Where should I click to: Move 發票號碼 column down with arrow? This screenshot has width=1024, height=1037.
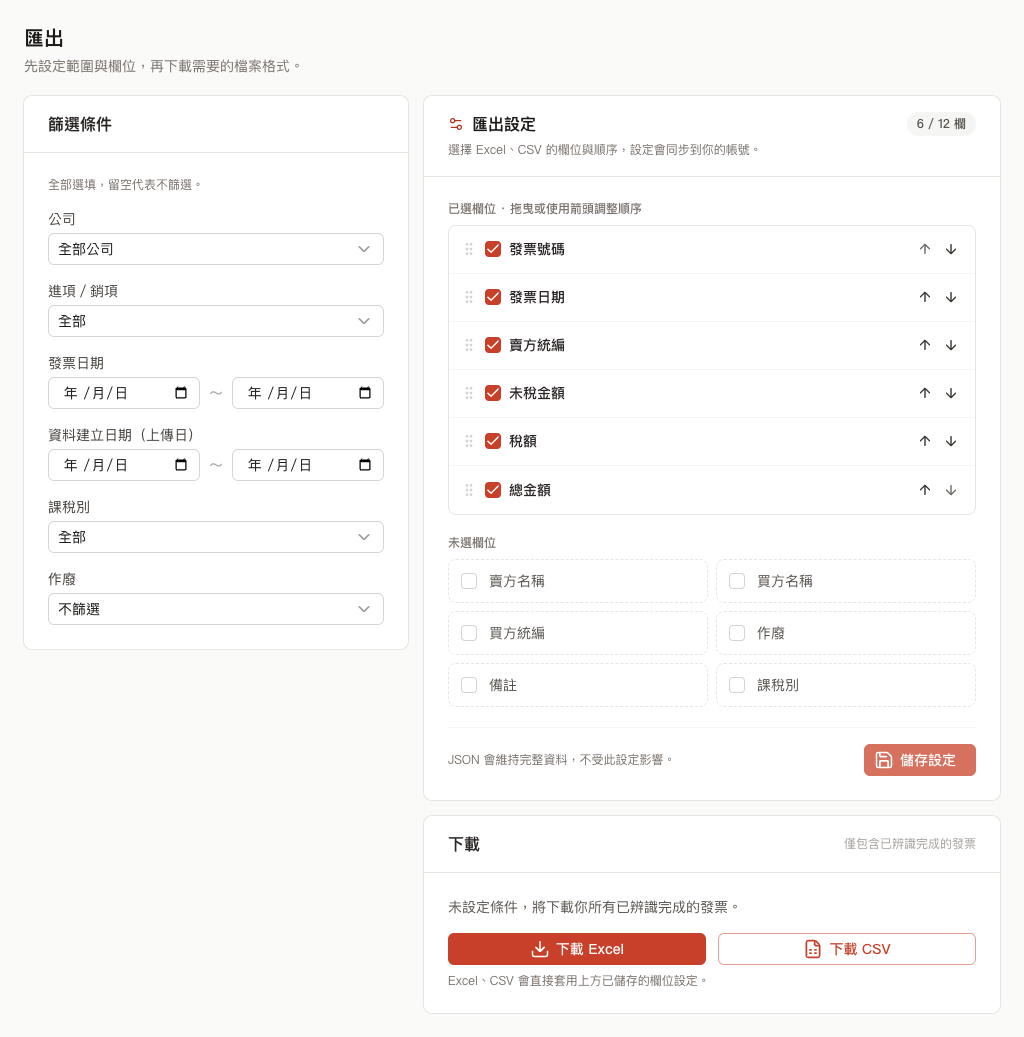(x=951, y=249)
